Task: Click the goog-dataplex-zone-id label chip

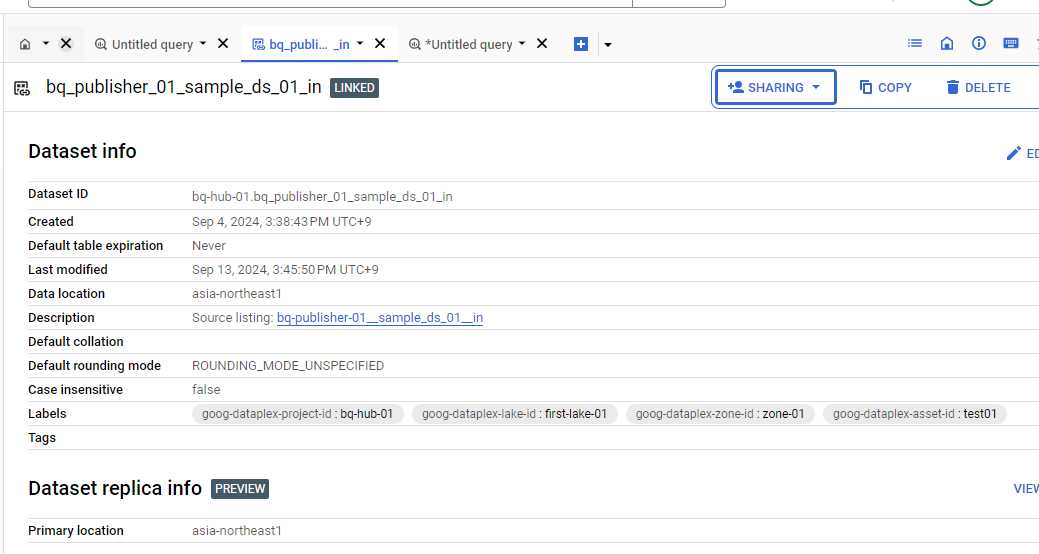Action: click(720, 414)
